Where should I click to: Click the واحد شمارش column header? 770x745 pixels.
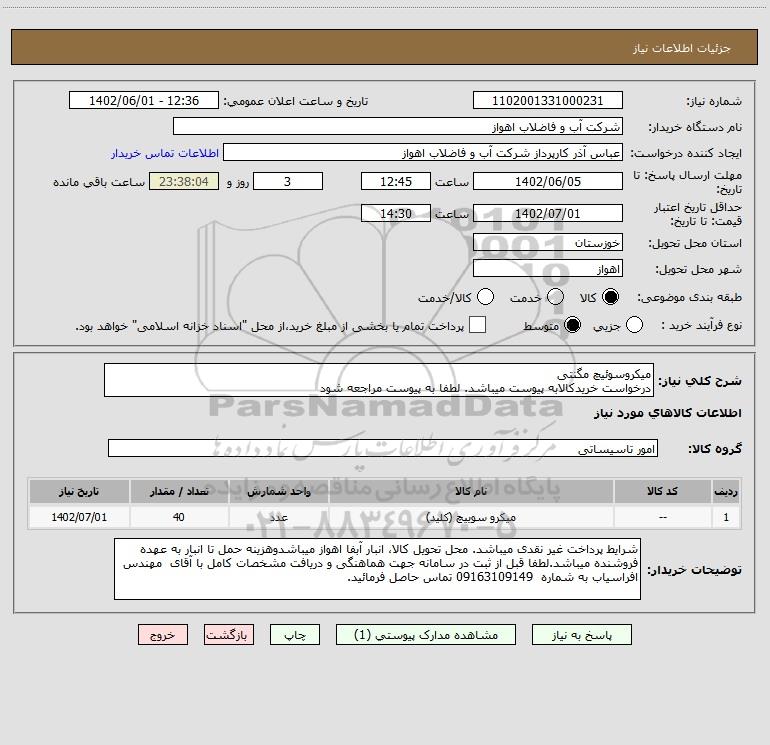pyautogui.click(x=278, y=491)
